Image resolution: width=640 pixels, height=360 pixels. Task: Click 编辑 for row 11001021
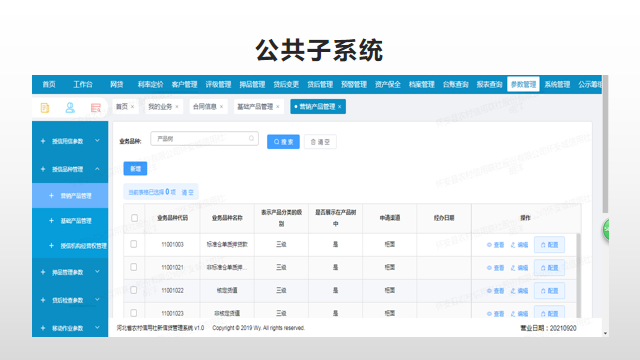point(520,268)
